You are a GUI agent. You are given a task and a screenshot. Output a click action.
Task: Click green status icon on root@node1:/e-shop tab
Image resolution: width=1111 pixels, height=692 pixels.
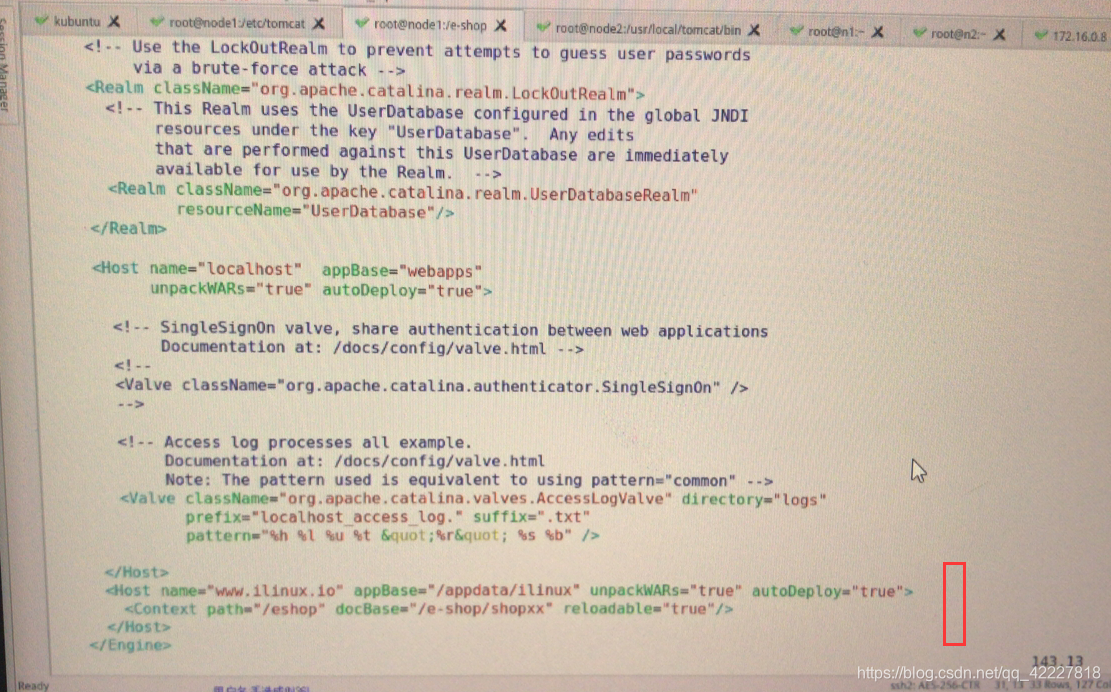coord(361,24)
